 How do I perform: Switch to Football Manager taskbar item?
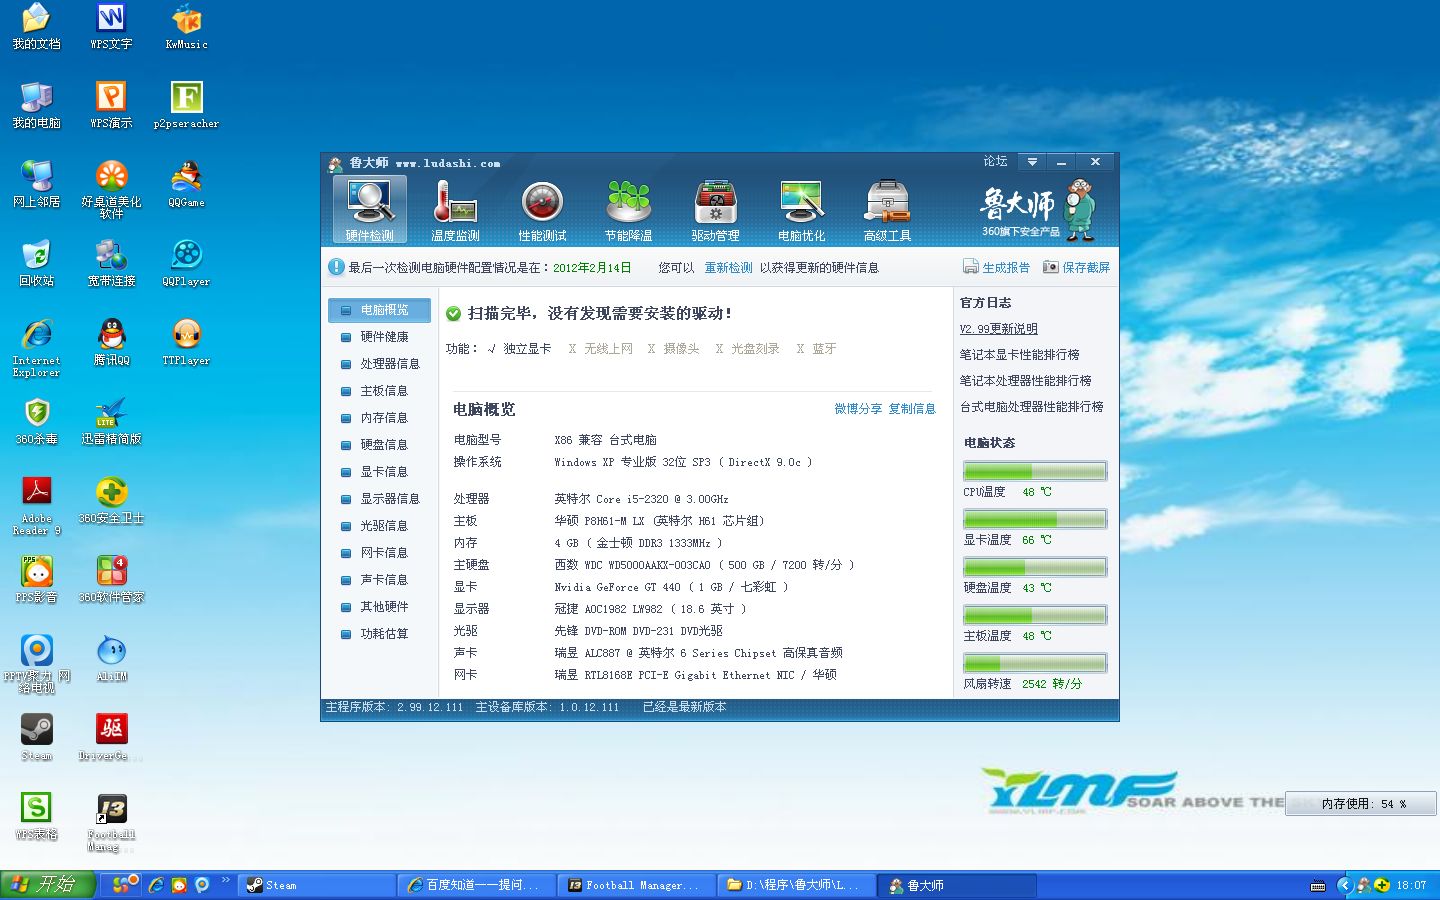click(x=637, y=885)
